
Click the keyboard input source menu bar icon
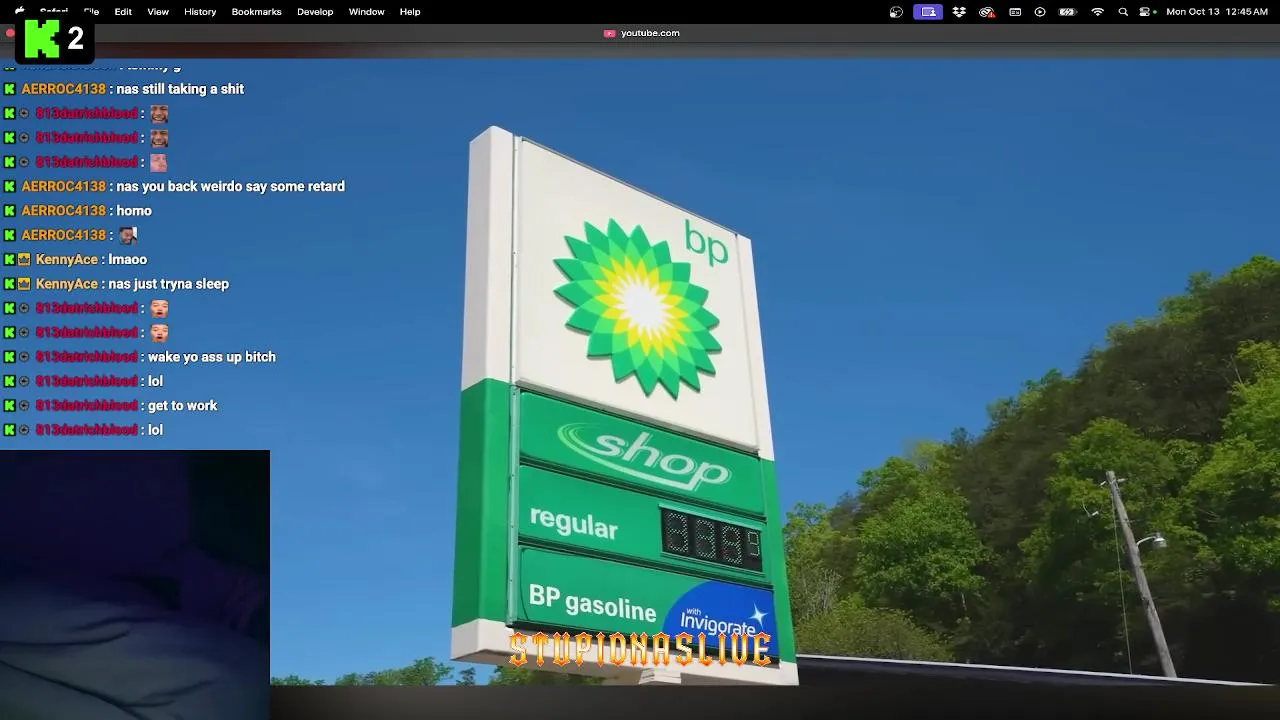(x=1015, y=12)
